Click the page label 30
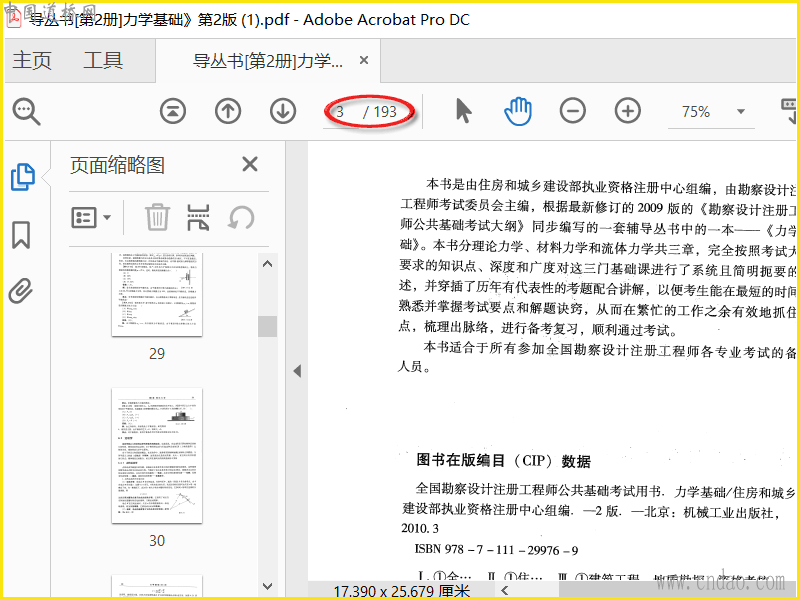800x600 pixels. click(x=157, y=541)
